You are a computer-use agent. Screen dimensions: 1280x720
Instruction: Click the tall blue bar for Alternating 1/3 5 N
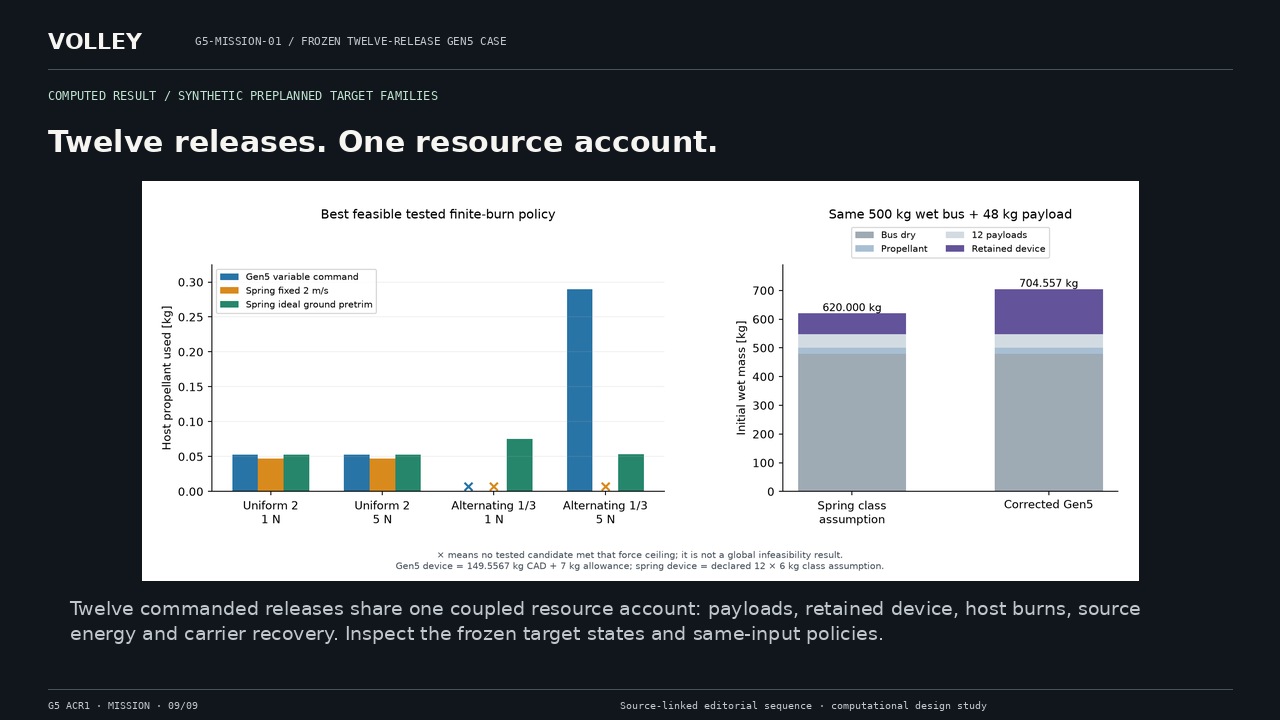pos(580,390)
